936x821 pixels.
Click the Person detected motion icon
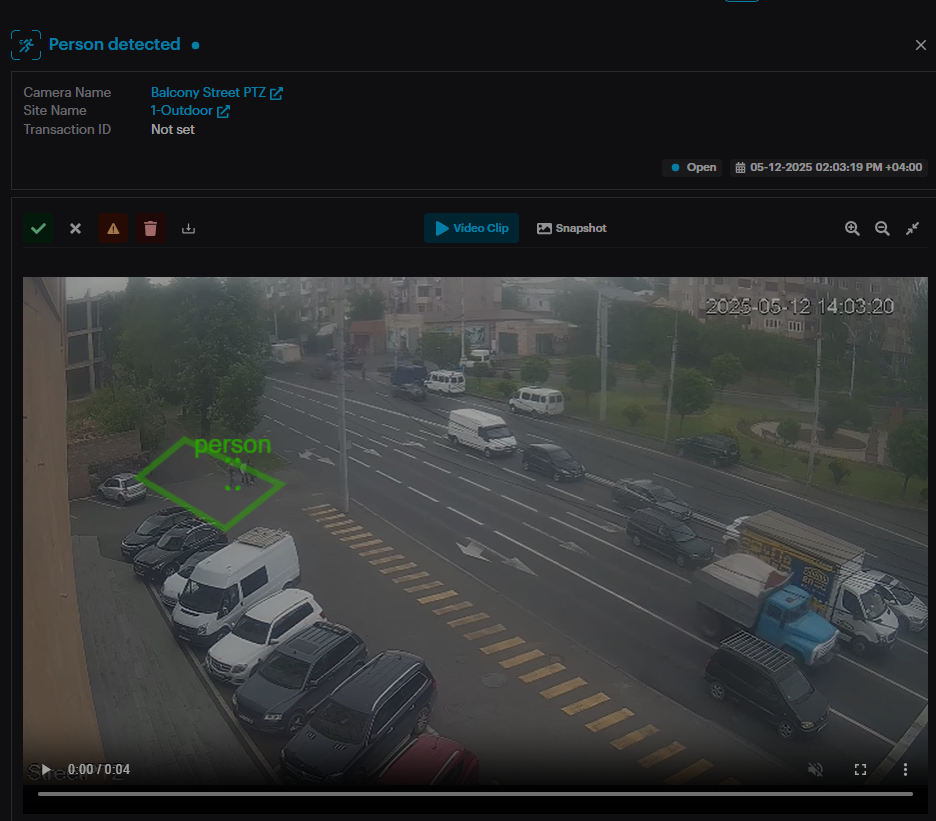click(26, 45)
